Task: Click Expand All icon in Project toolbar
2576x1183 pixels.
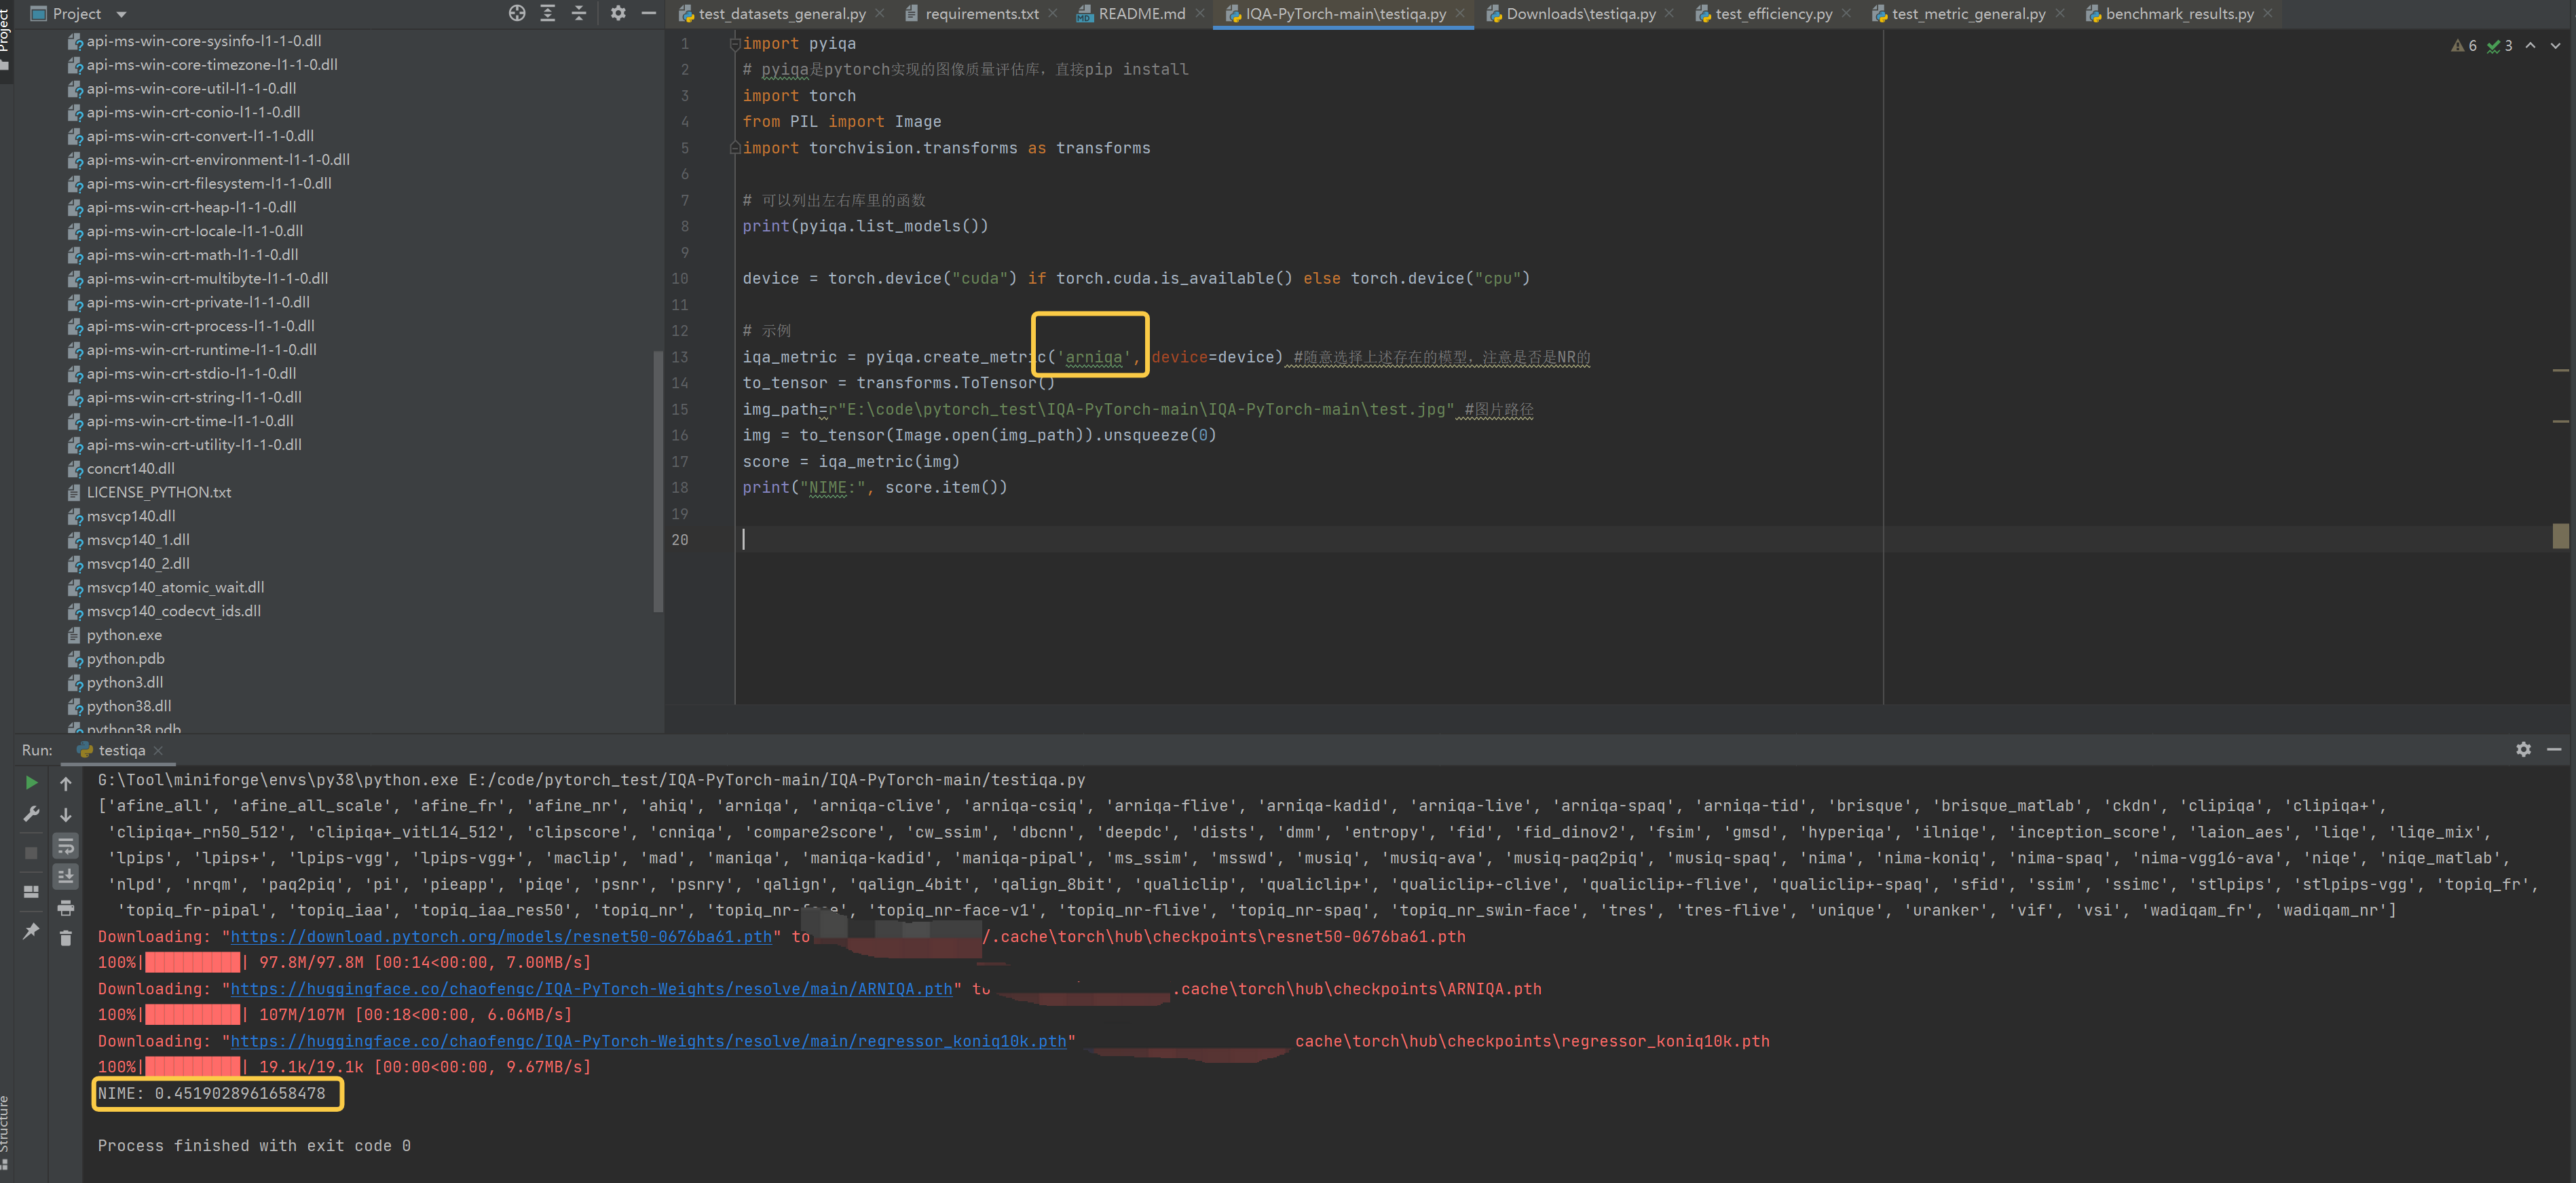Action: click(548, 13)
